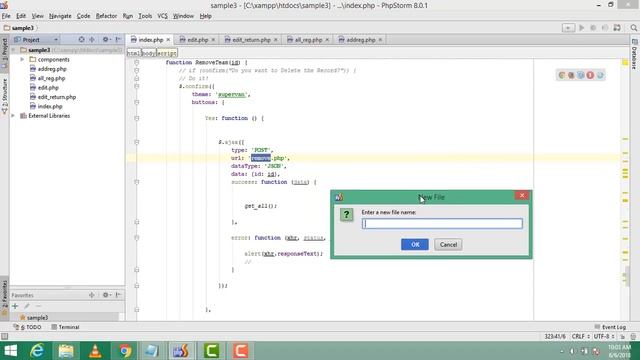The height and width of the screenshot is (360, 640).
Task: Open the Event Log
Action: pyautogui.click(x=610, y=327)
